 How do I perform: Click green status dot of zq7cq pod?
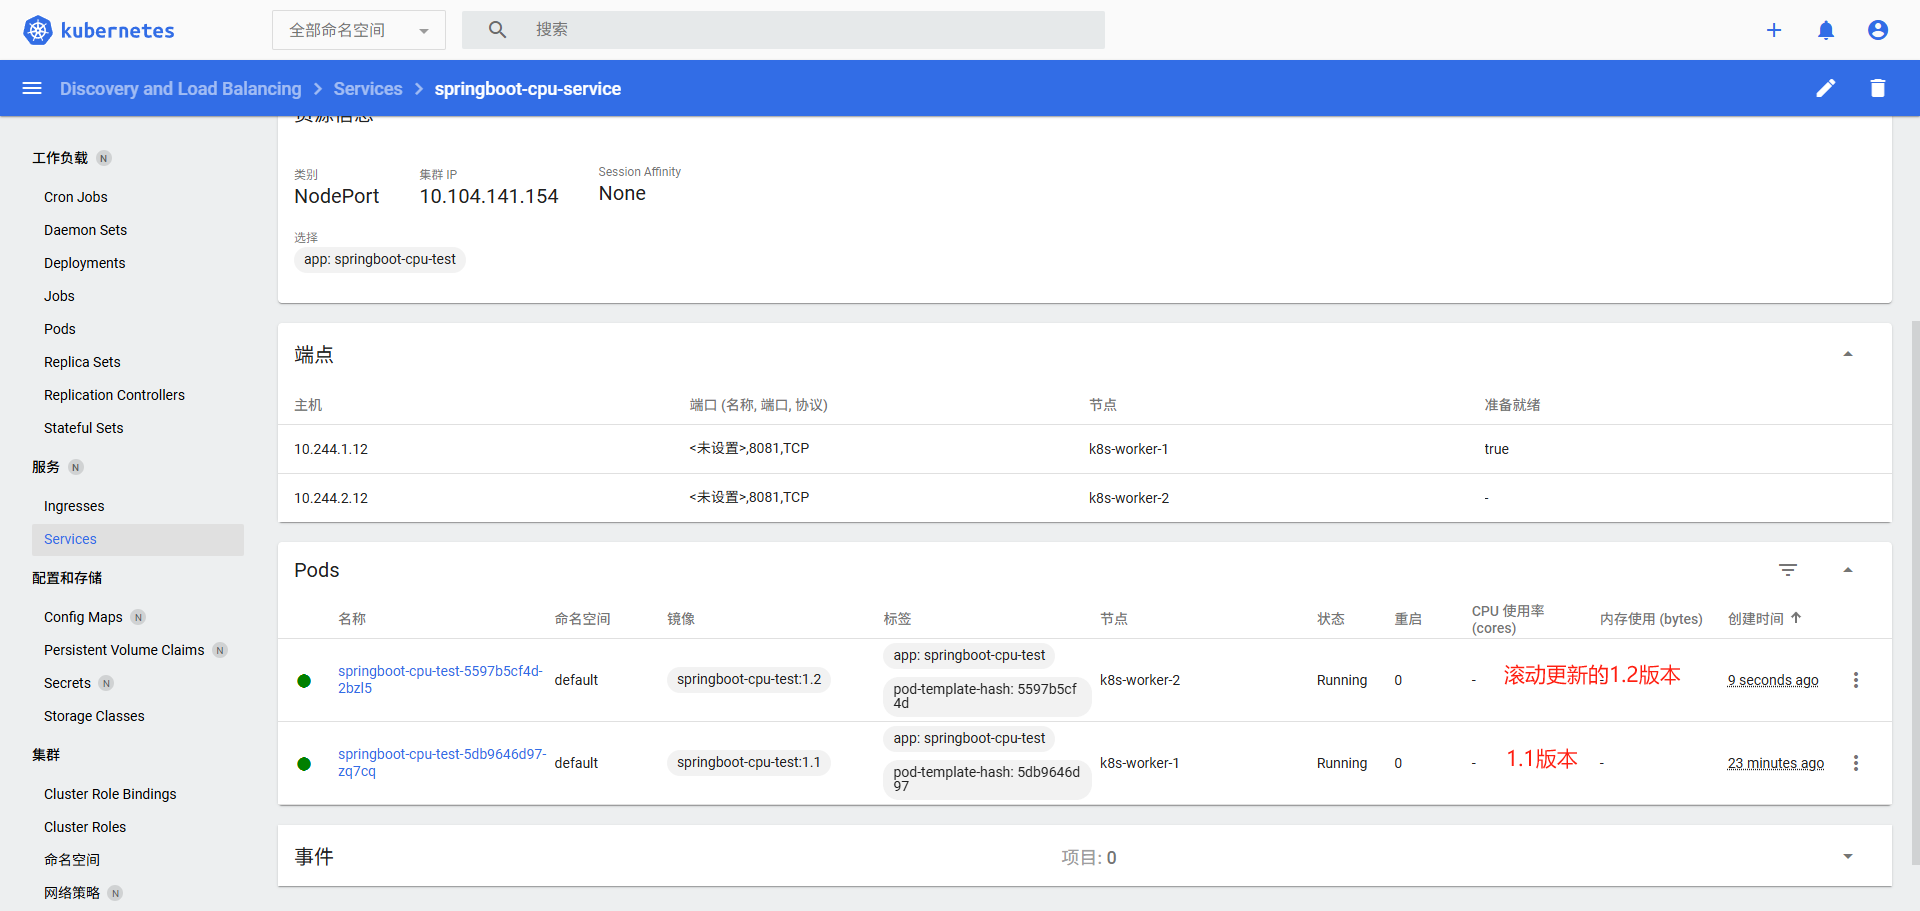304,764
